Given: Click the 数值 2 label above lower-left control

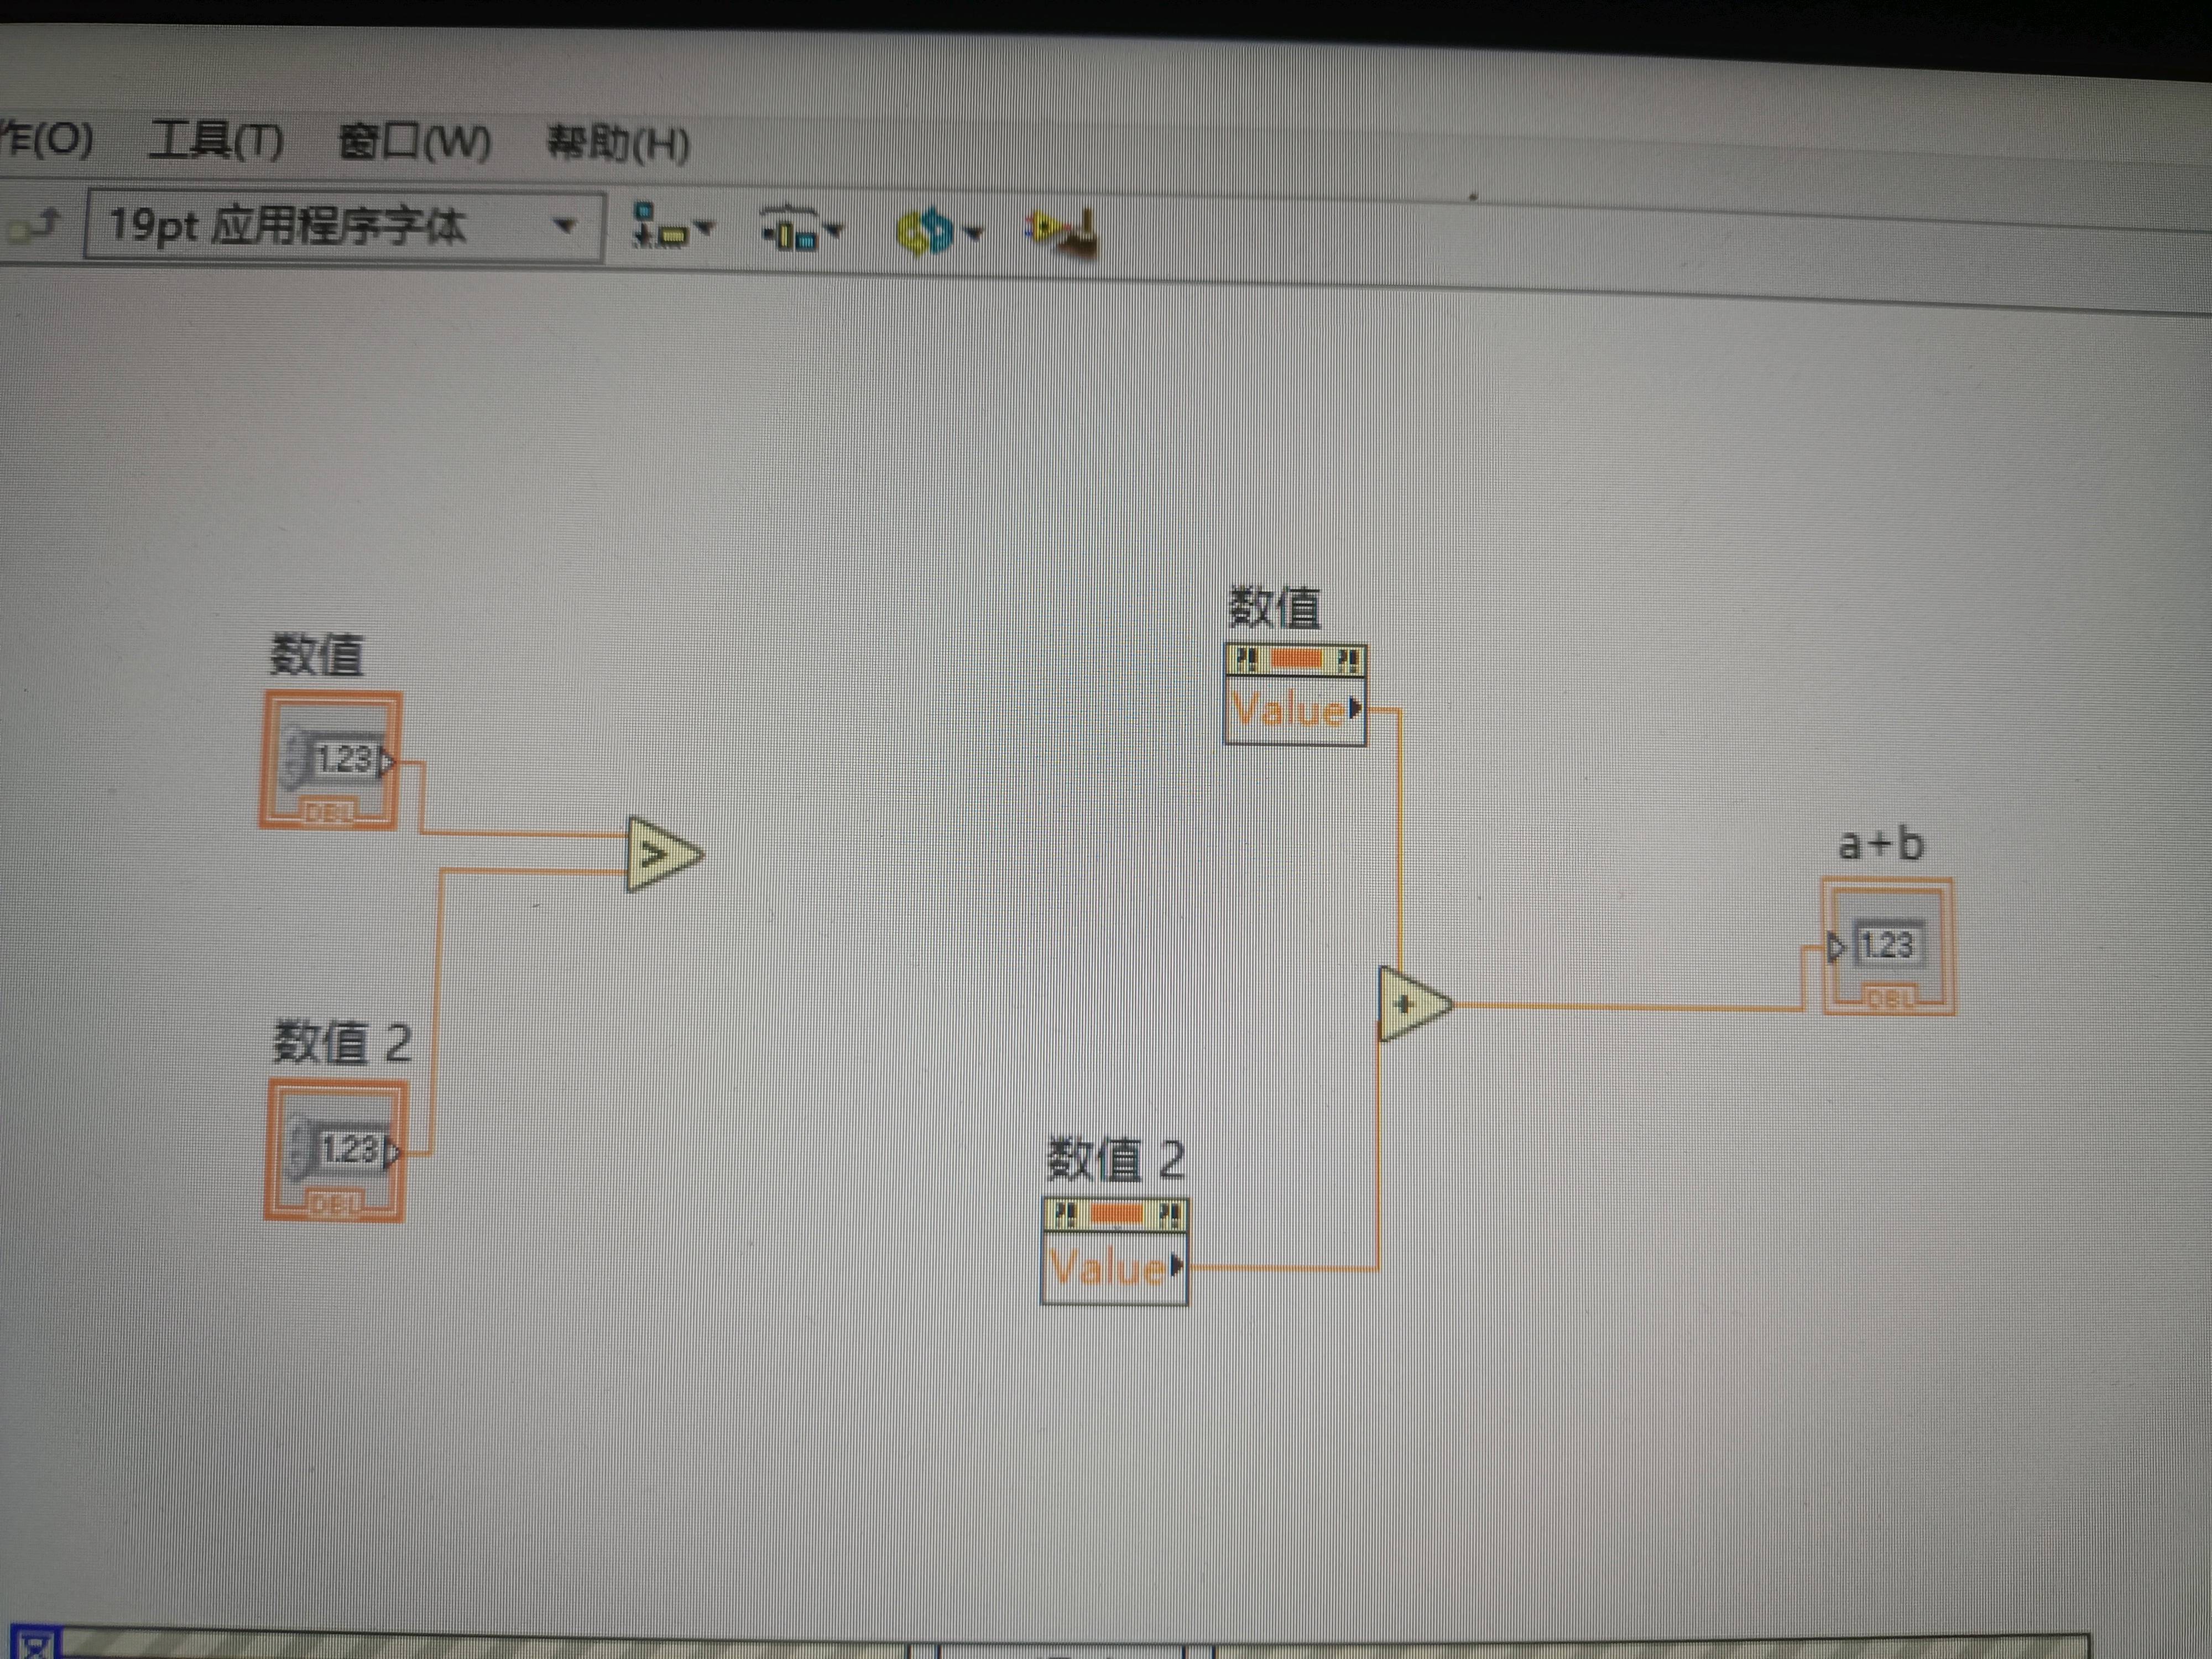Looking at the screenshot, I should click(x=341, y=1042).
